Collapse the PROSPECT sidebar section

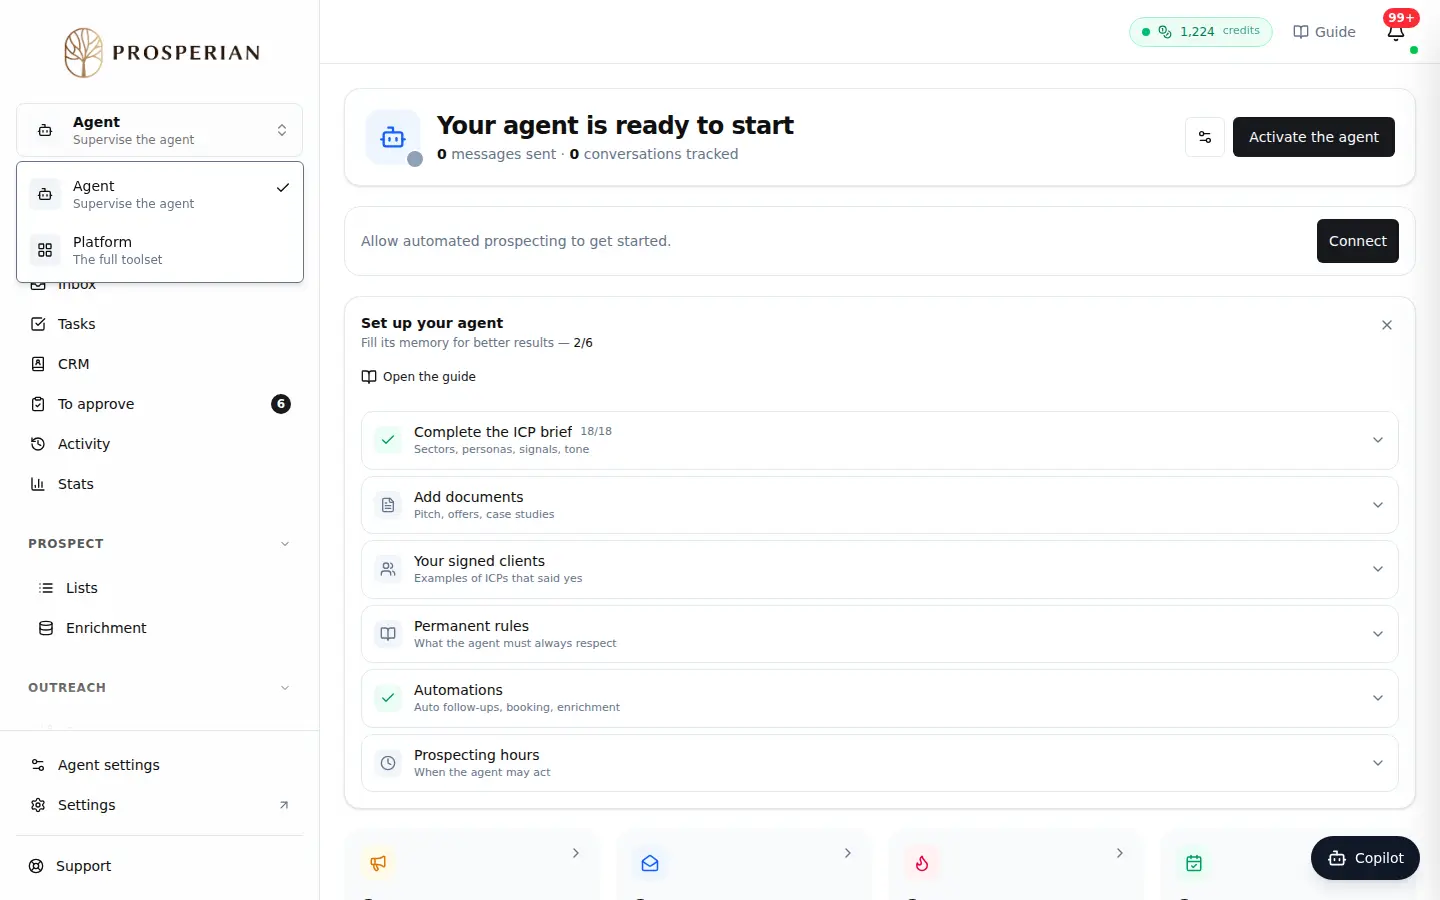tap(160, 544)
